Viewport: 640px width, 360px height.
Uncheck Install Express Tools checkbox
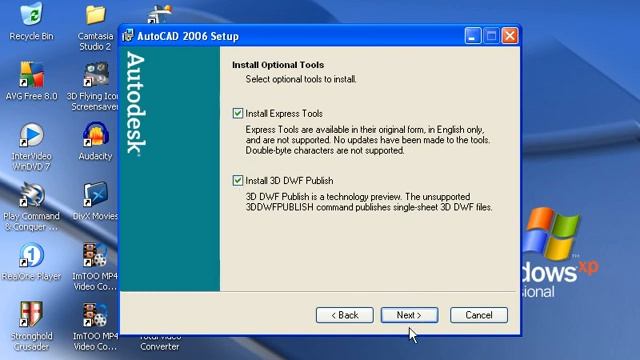[238, 113]
